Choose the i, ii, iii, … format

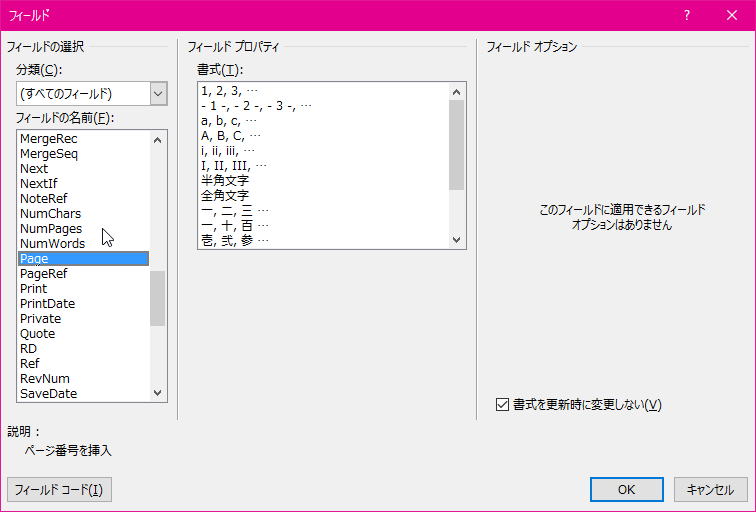click(324, 150)
